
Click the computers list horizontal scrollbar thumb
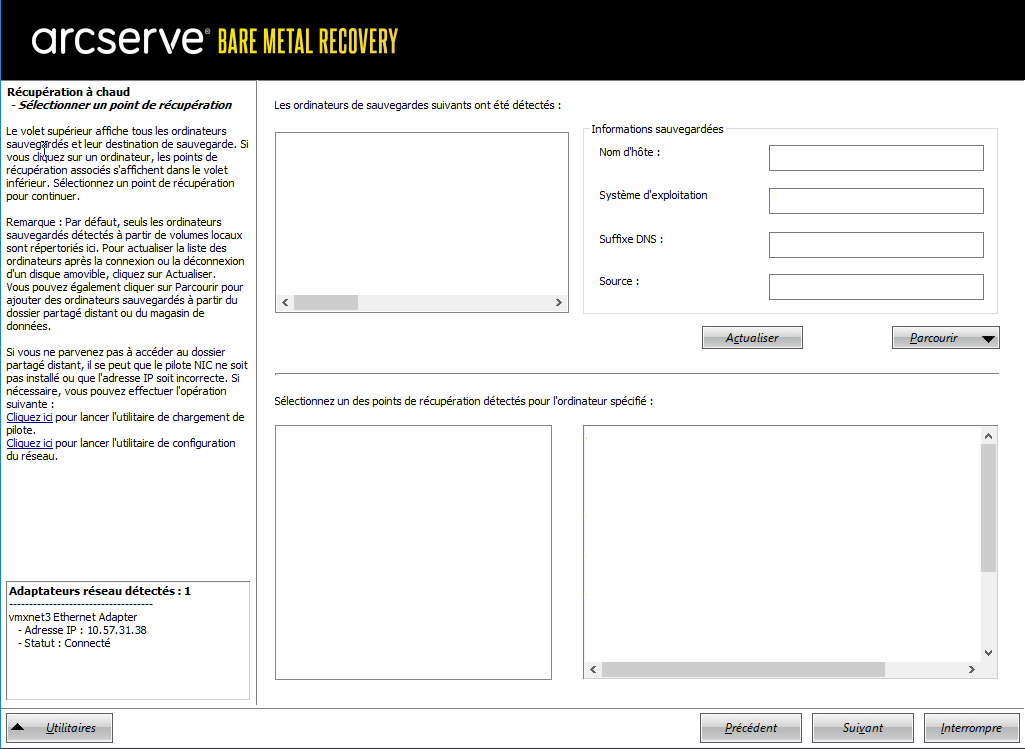(326, 303)
